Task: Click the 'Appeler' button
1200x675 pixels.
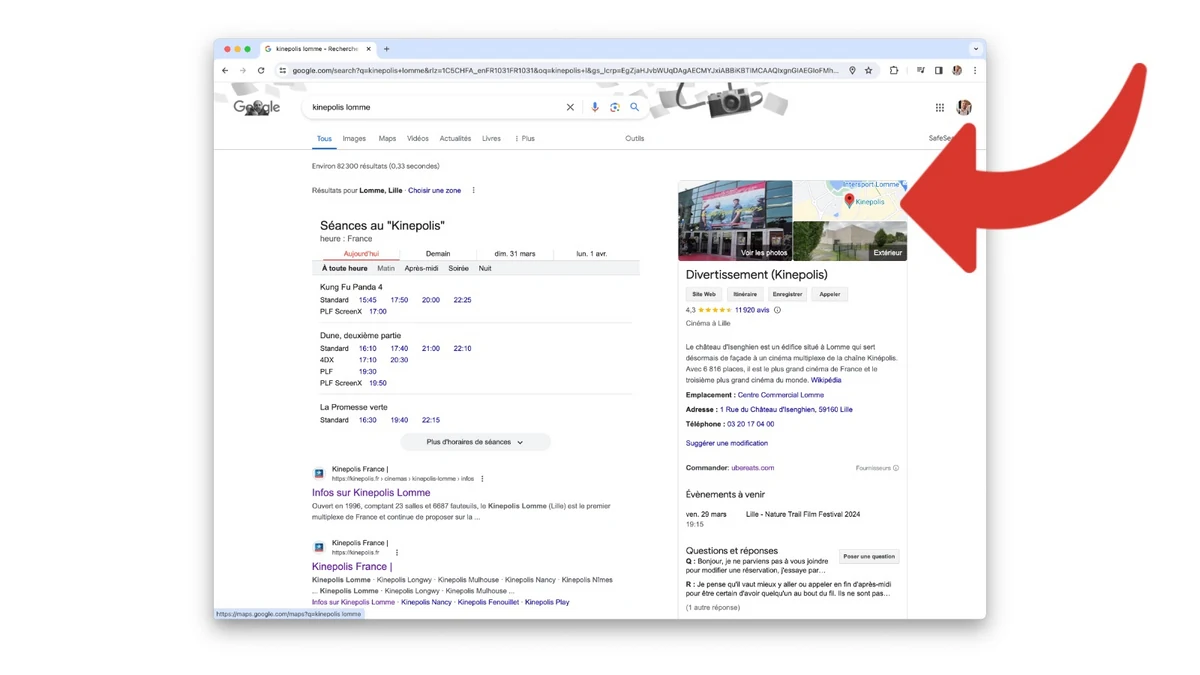Action: coord(830,294)
